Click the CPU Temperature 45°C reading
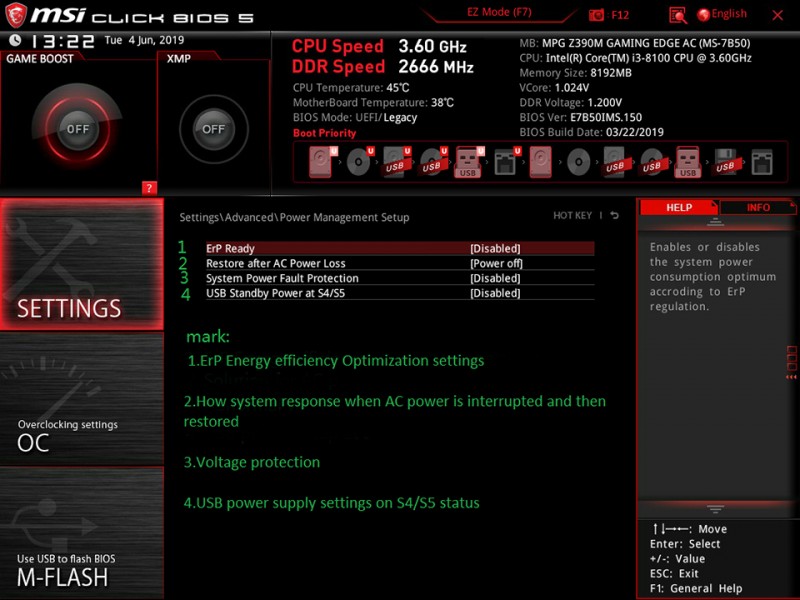Screen dimensions: 800x600 351,88
